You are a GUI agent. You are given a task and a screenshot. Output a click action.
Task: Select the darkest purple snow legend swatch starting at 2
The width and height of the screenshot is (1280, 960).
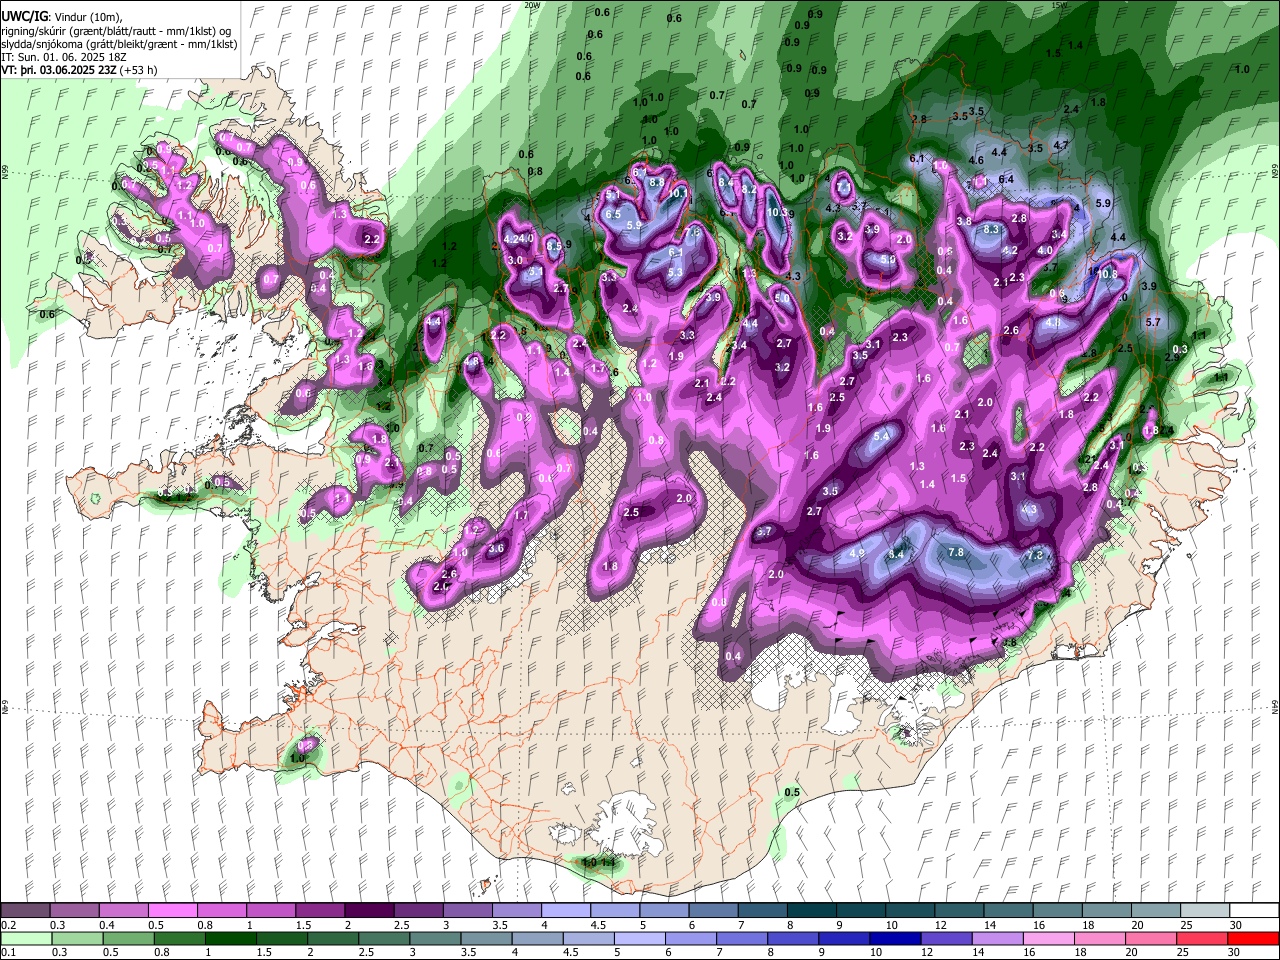pyautogui.click(x=368, y=911)
